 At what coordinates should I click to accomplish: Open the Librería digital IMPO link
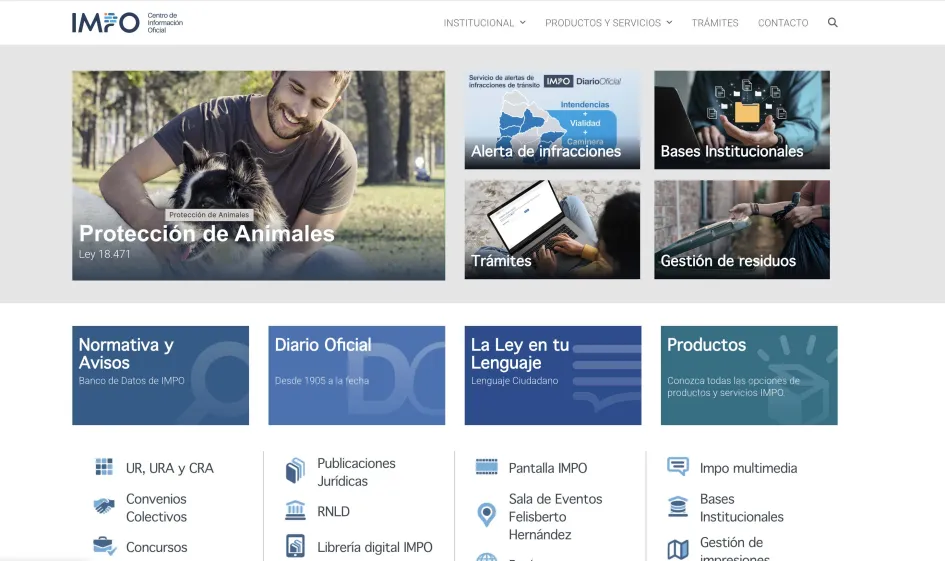tap(374, 547)
